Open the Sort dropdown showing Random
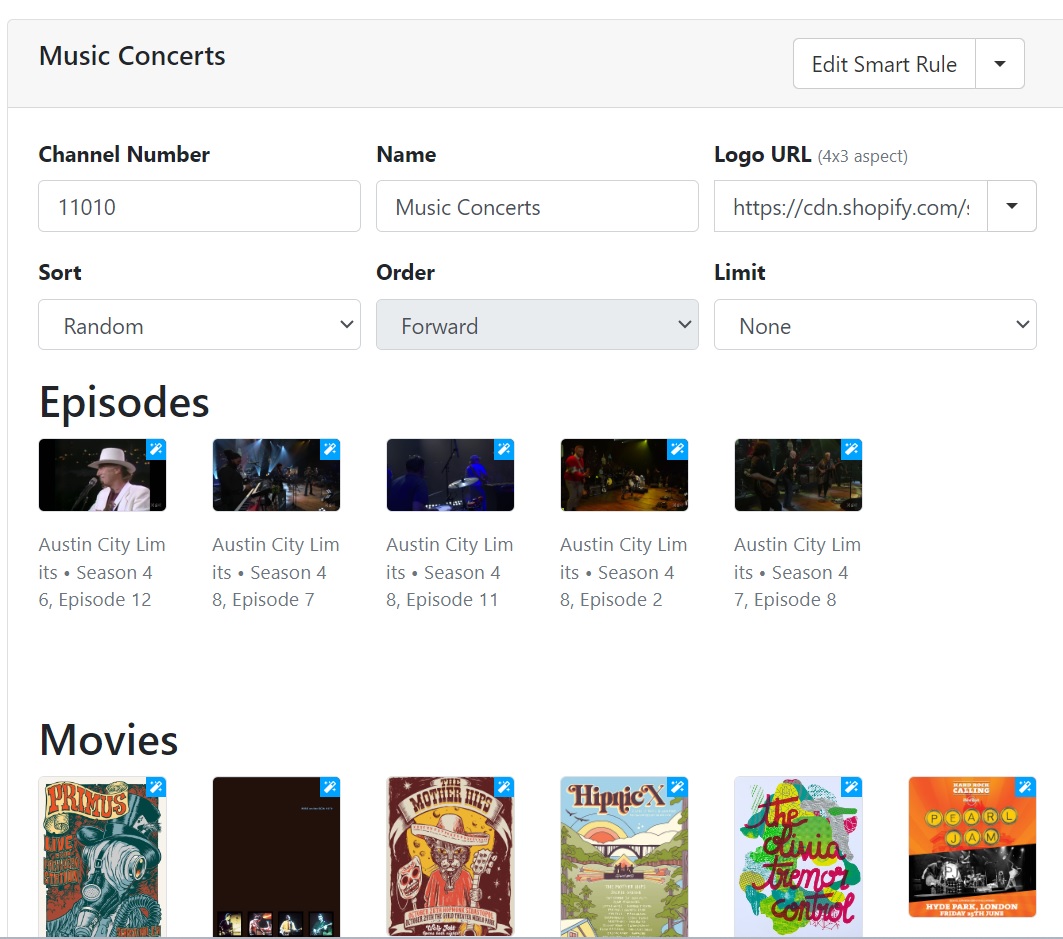The width and height of the screenshot is (1063, 939). (199, 325)
